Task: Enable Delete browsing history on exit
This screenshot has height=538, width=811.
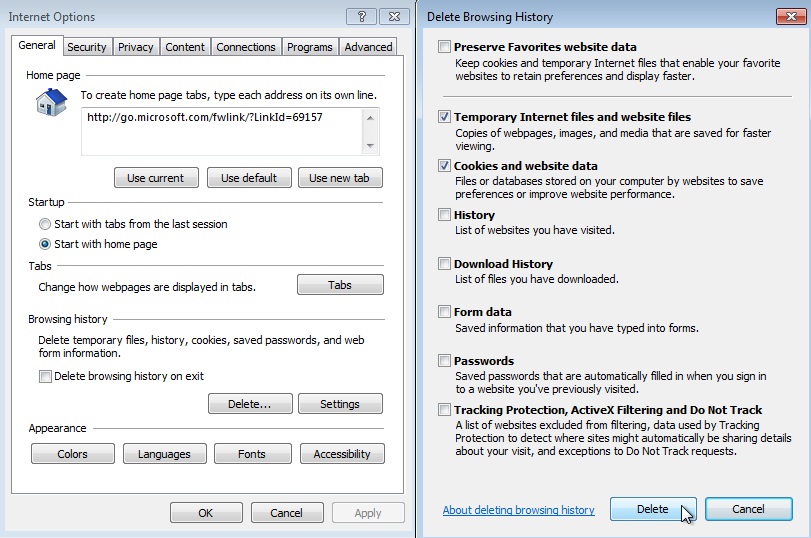Action: tap(45, 376)
